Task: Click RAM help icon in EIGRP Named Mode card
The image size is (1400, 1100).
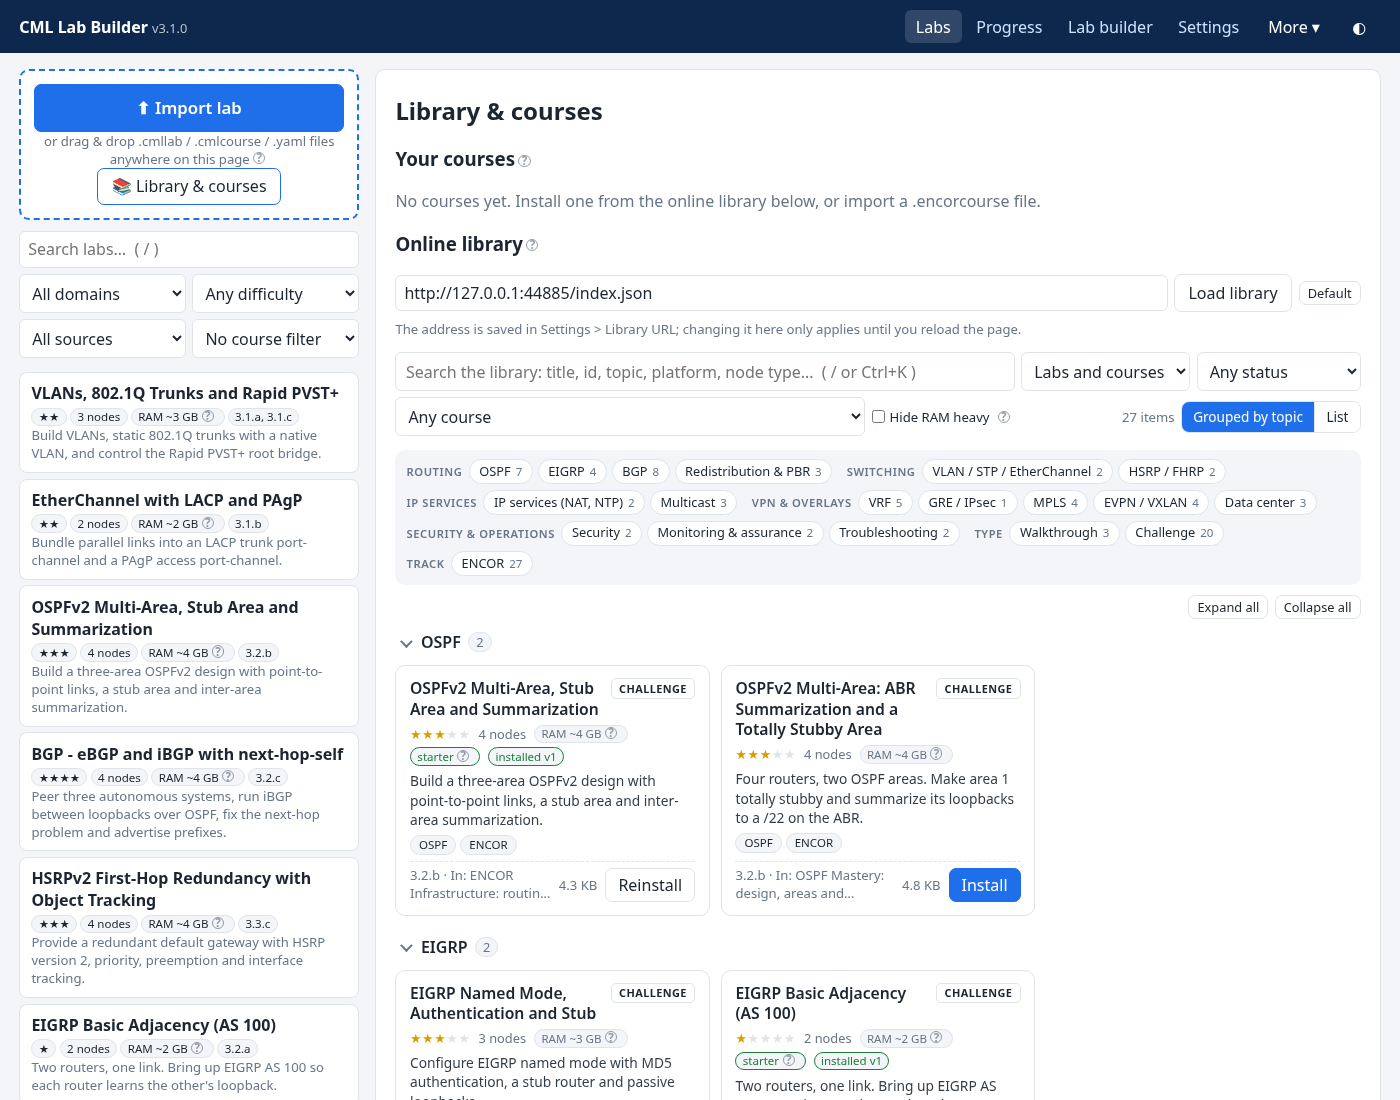Action: click(x=611, y=1038)
